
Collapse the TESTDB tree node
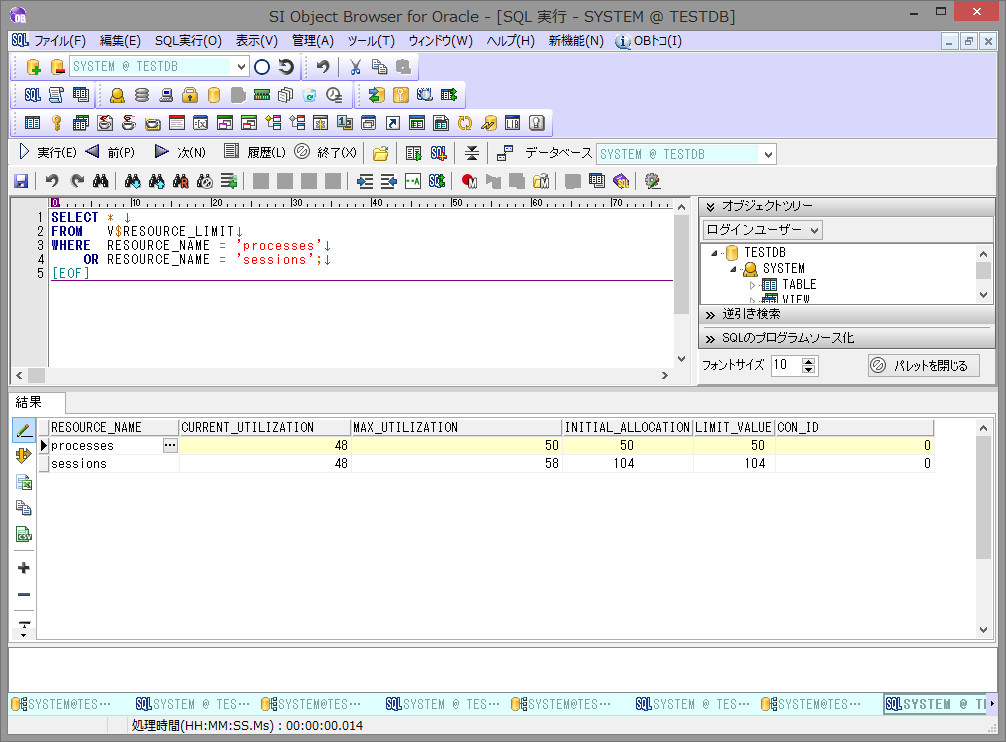[714, 253]
